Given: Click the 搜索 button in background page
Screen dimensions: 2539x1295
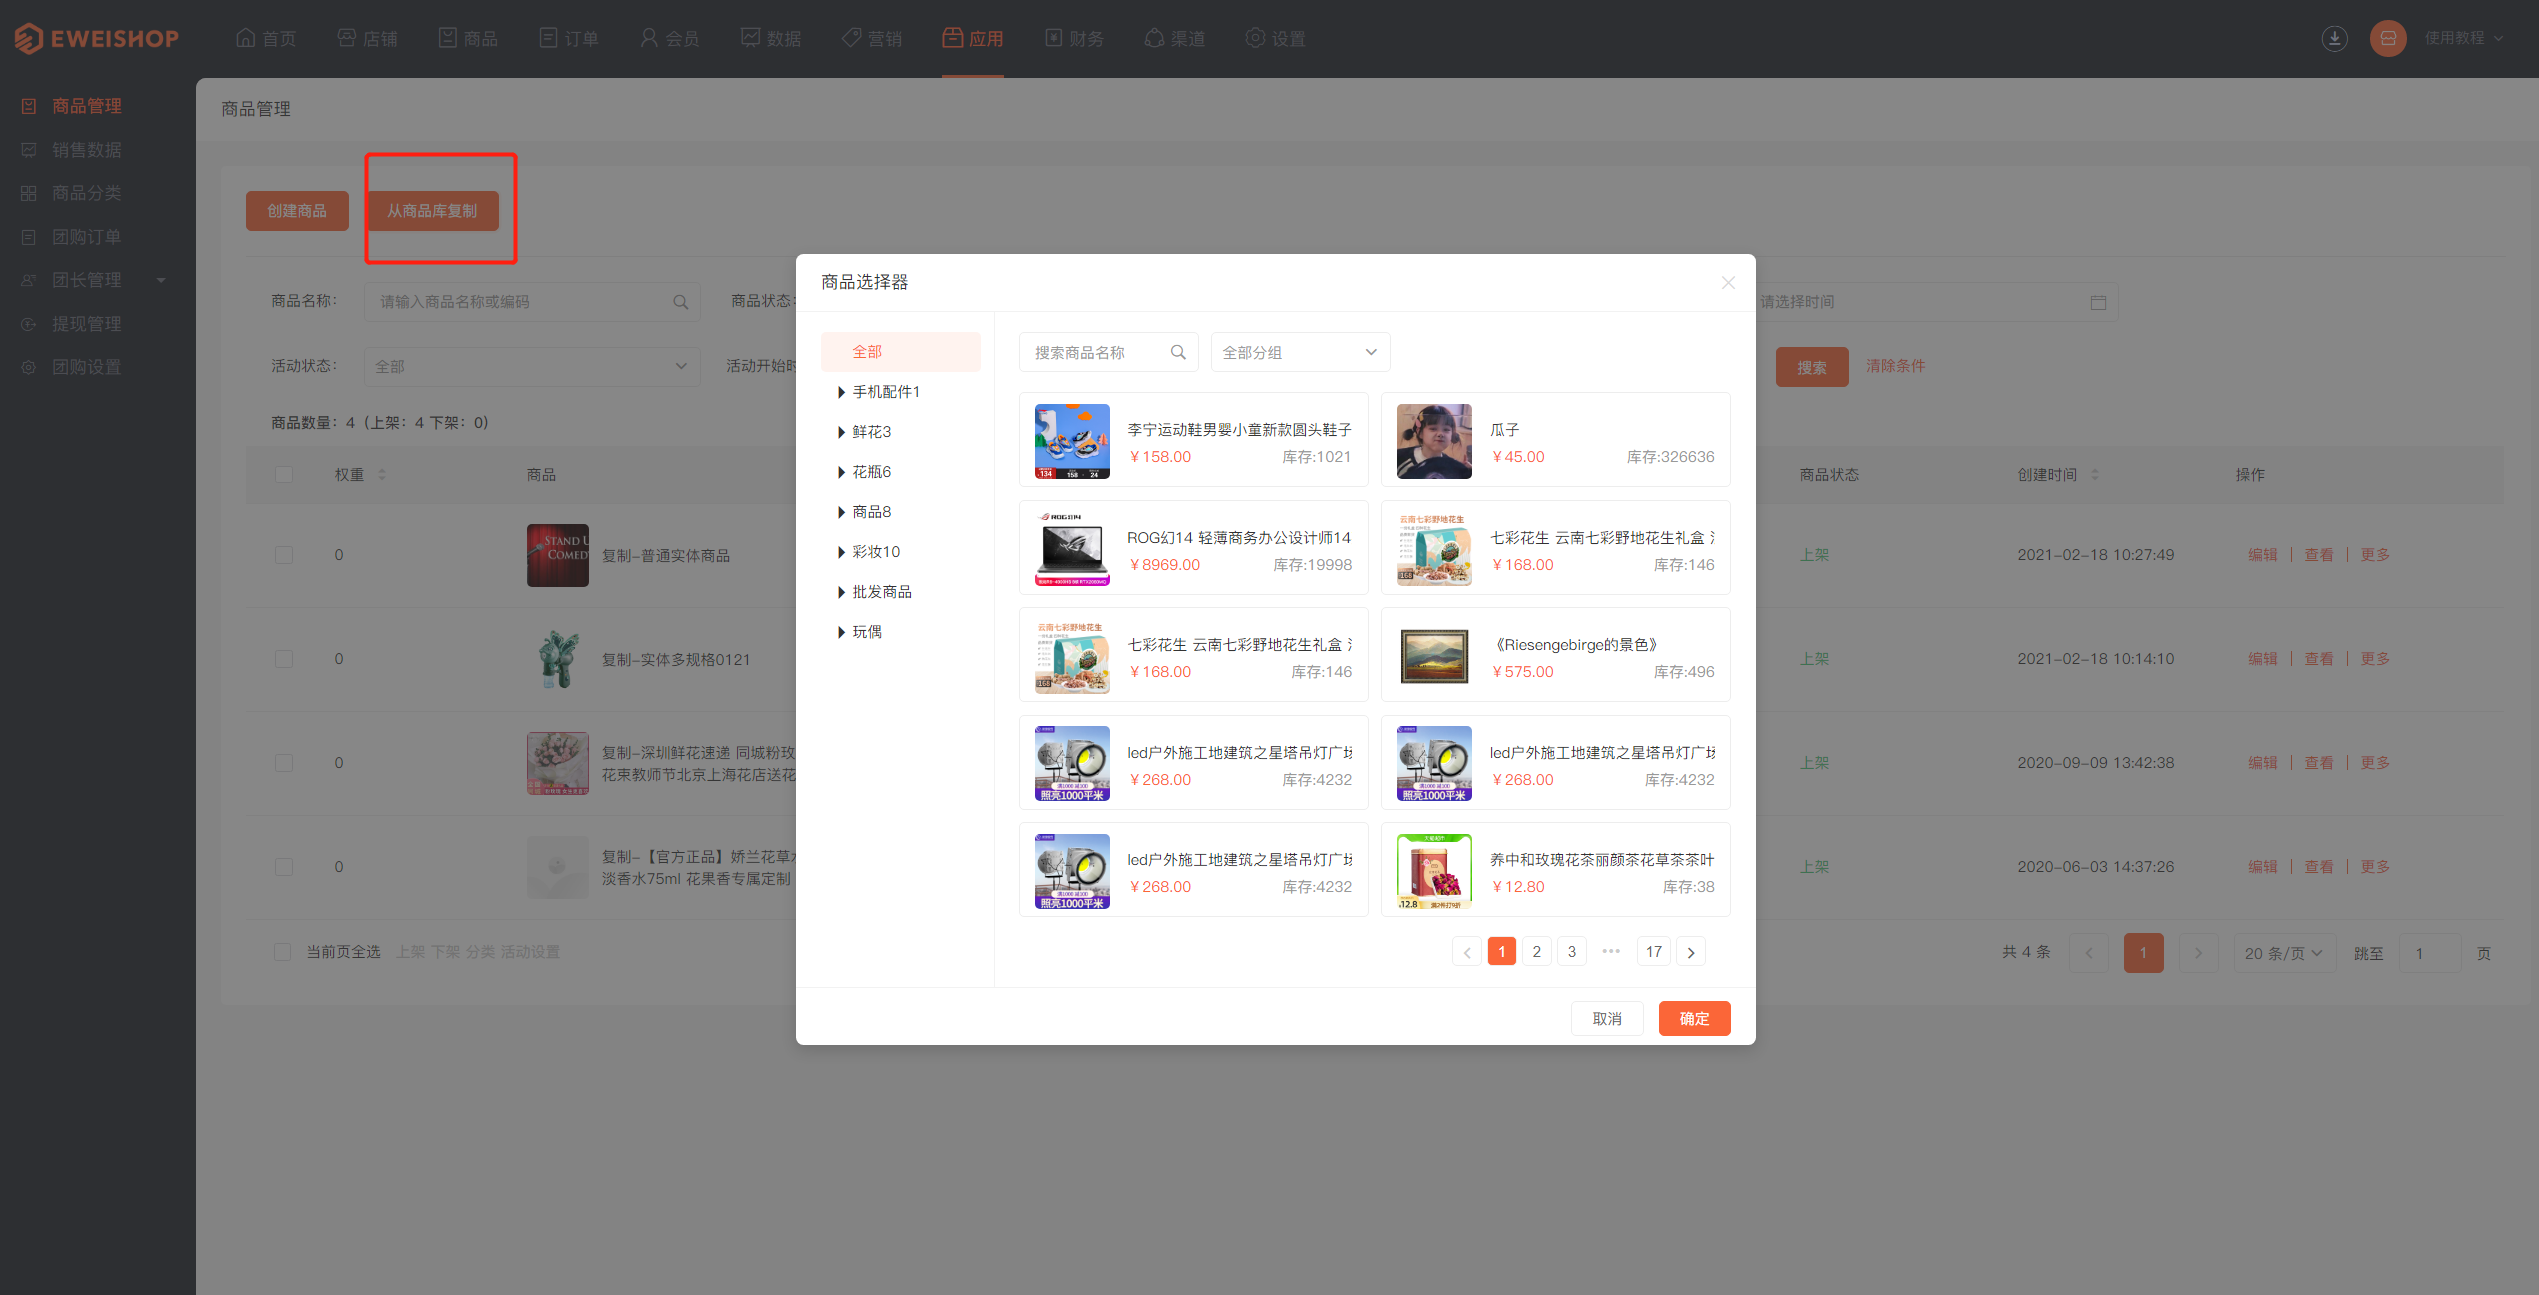Looking at the screenshot, I should tap(1812, 367).
